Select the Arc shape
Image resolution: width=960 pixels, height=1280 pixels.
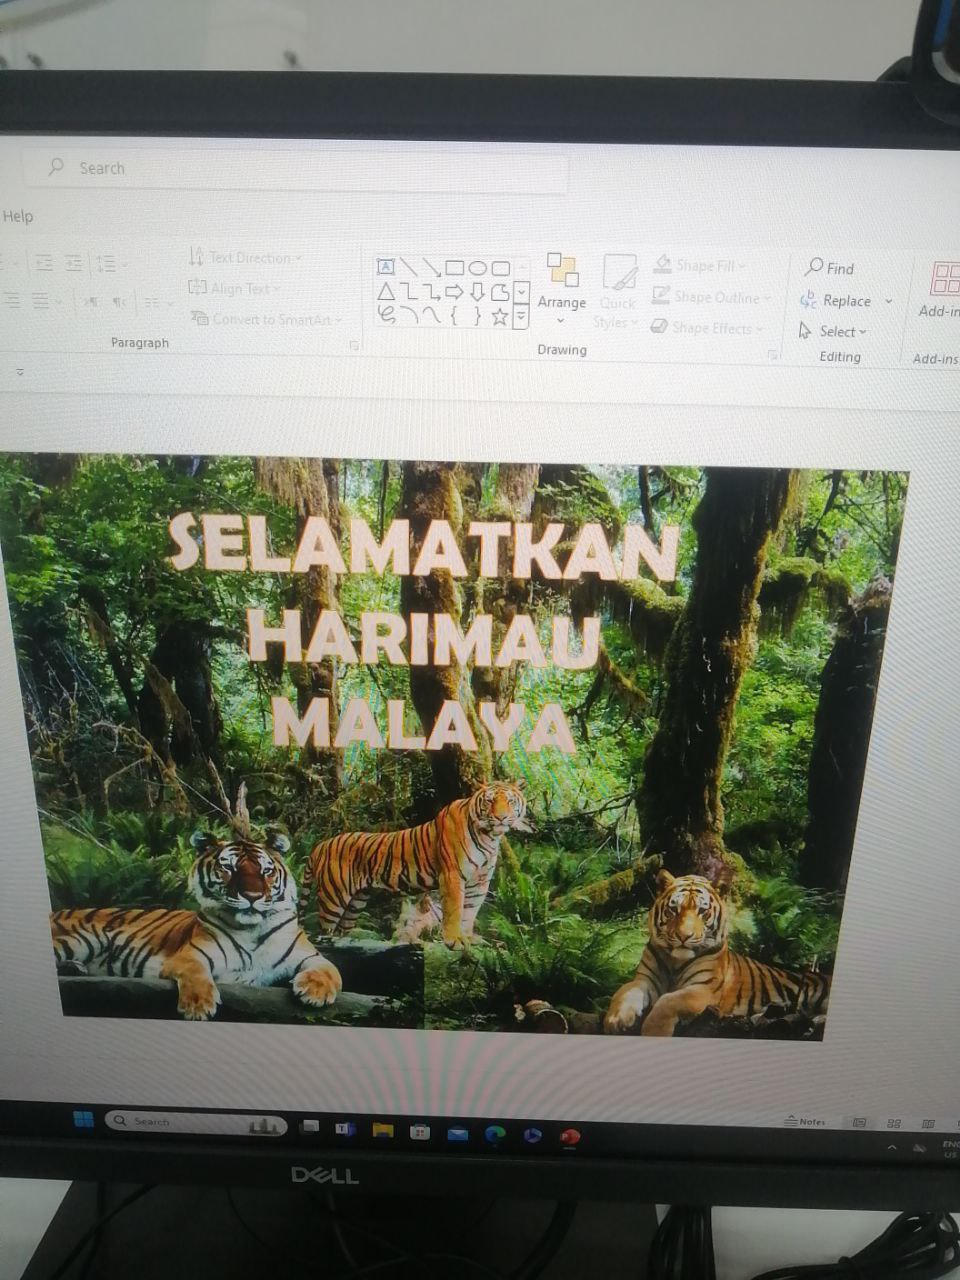408,315
